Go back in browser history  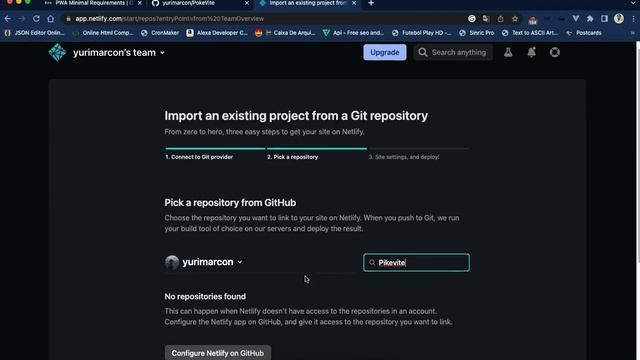click(8, 19)
